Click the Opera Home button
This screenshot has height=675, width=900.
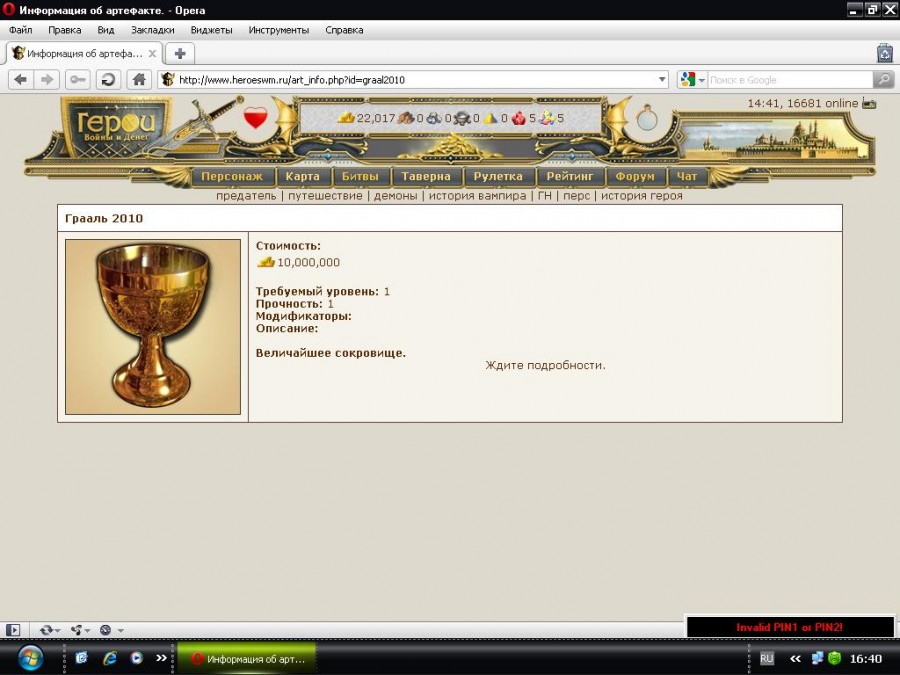tap(139, 80)
